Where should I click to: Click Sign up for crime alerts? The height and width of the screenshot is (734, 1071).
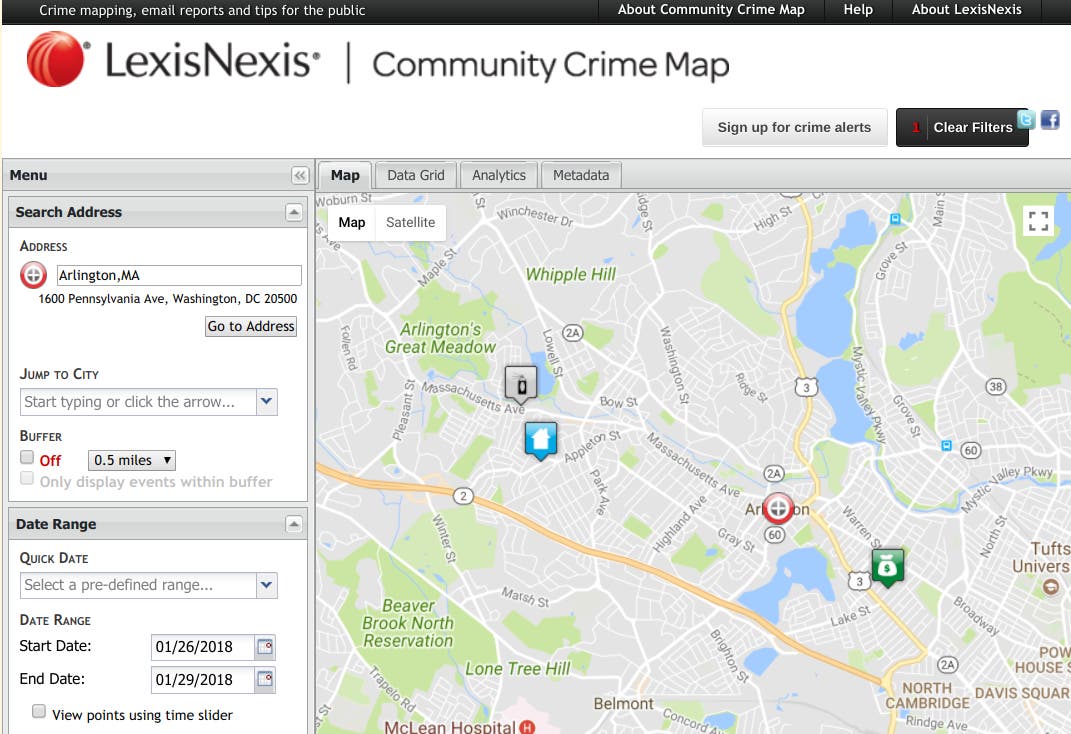tap(794, 127)
